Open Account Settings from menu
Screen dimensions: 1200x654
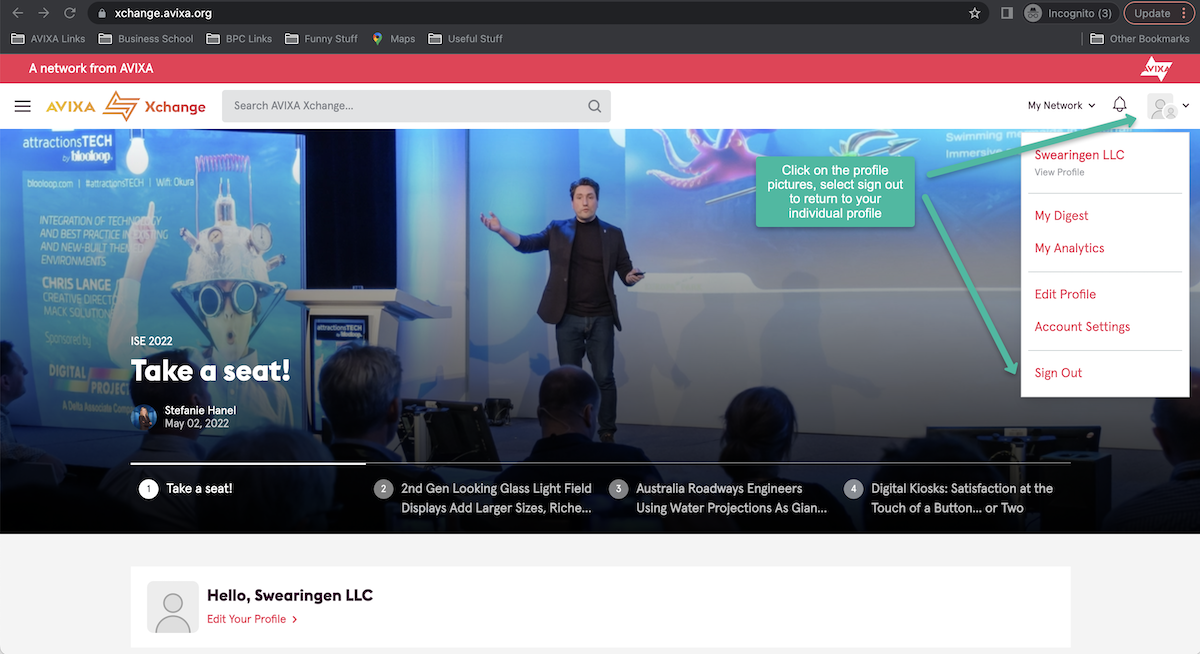1082,327
